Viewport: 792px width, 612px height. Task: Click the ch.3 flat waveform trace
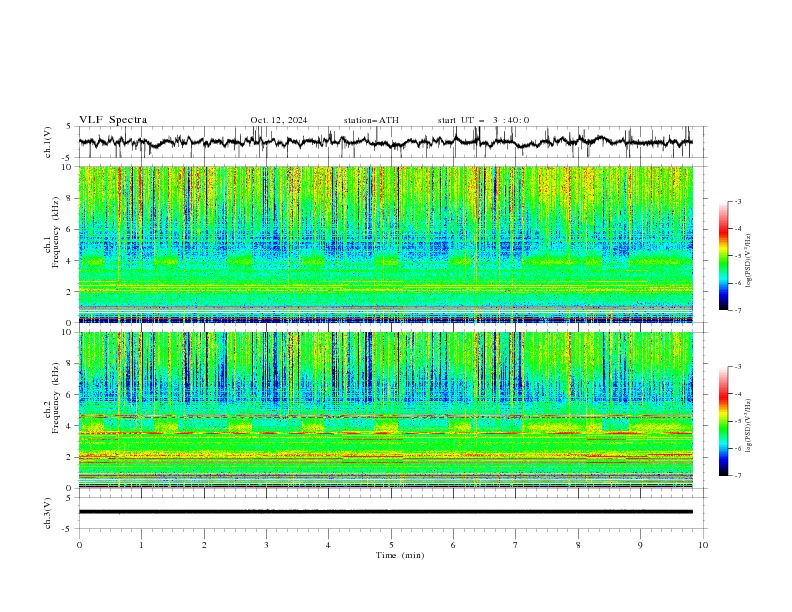[x=385, y=512]
